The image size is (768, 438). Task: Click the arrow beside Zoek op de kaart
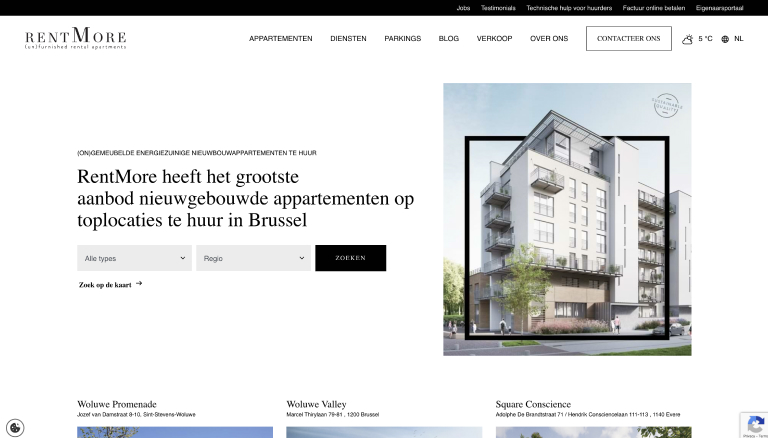point(139,283)
